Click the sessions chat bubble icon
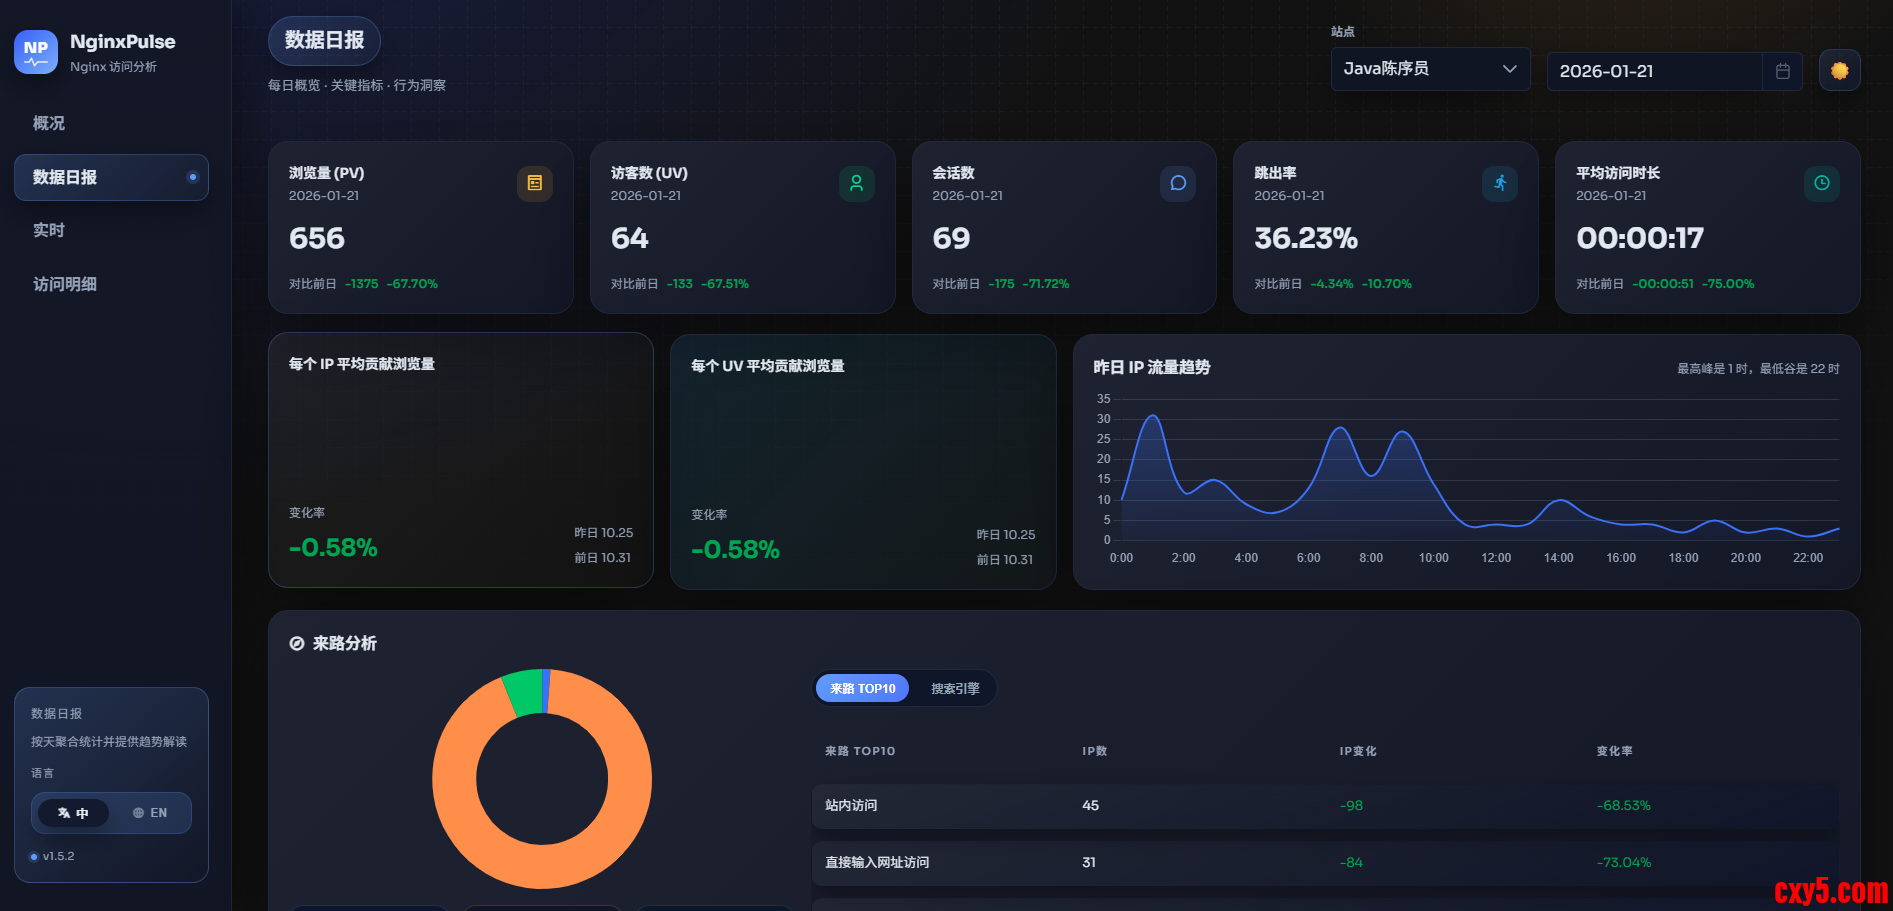This screenshot has width=1893, height=911. click(1178, 183)
